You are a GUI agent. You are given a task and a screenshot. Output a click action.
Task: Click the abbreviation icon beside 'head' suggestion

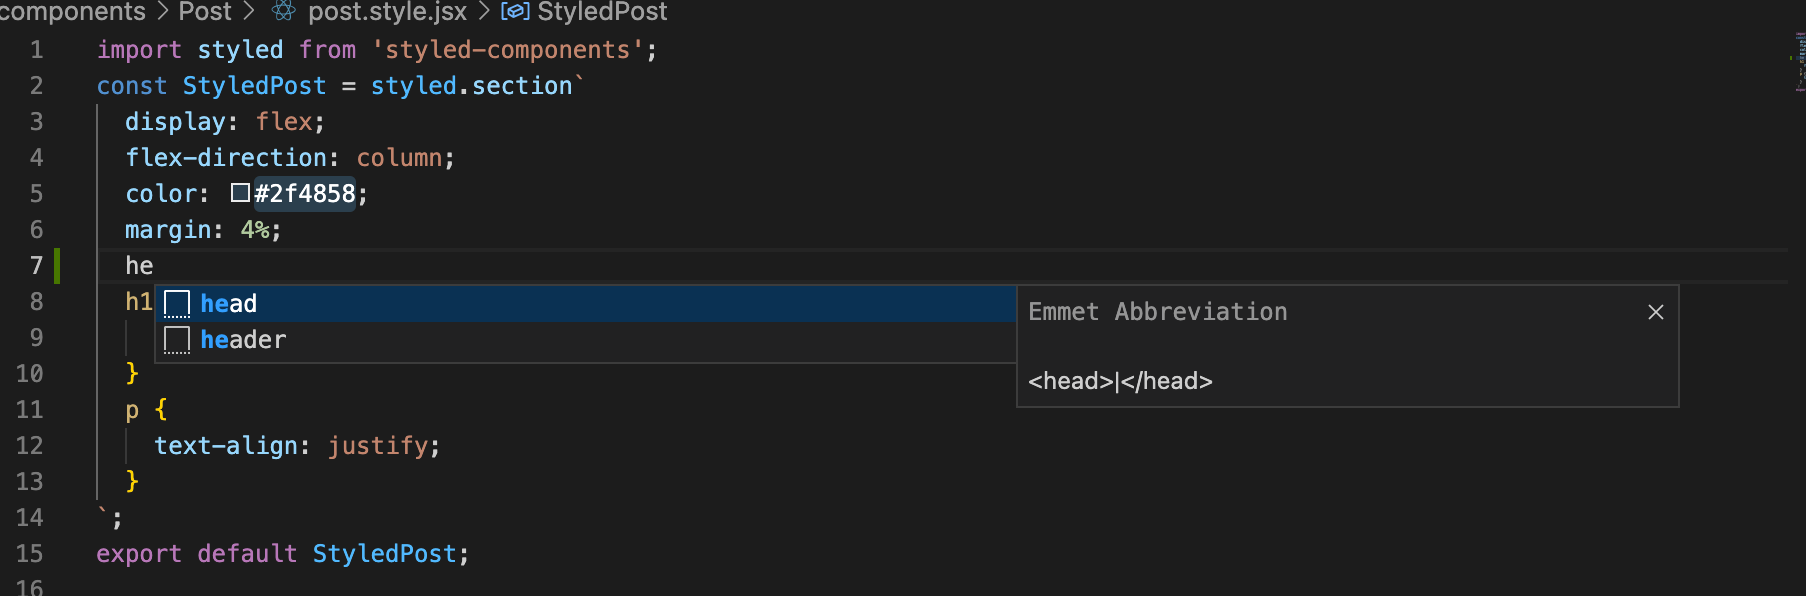pyautogui.click(x=177, y=302)
